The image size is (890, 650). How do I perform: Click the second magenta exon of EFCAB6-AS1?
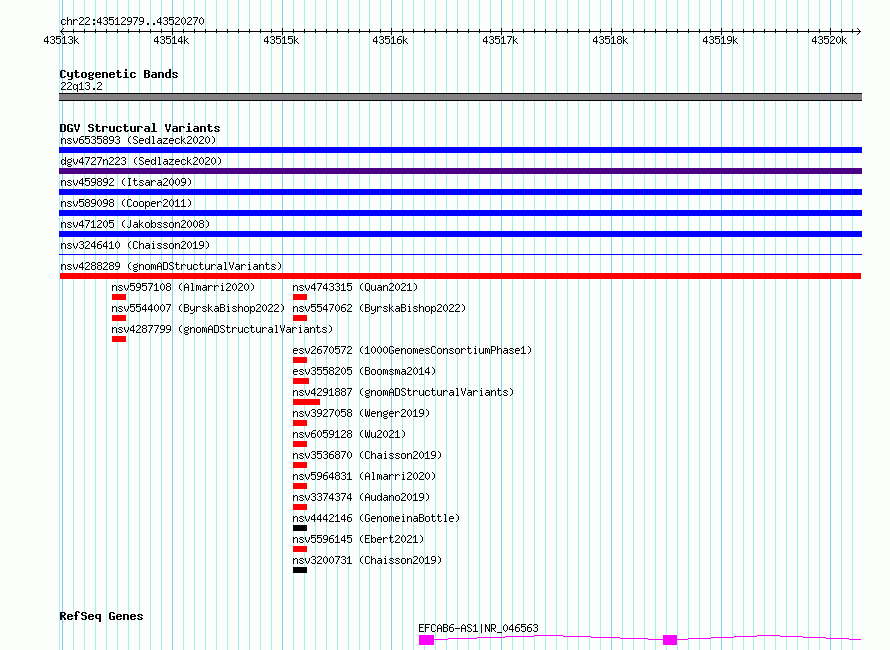click(670, 640)
